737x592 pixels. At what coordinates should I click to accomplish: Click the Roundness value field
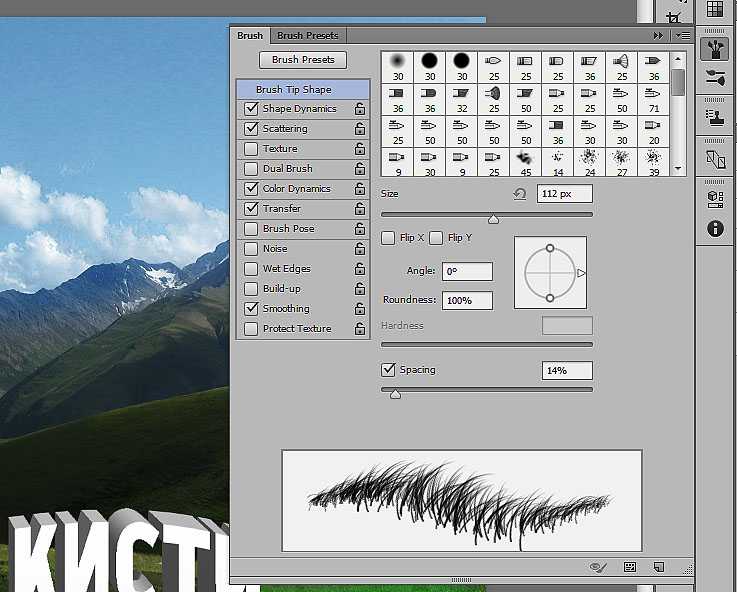pos(467,301)
